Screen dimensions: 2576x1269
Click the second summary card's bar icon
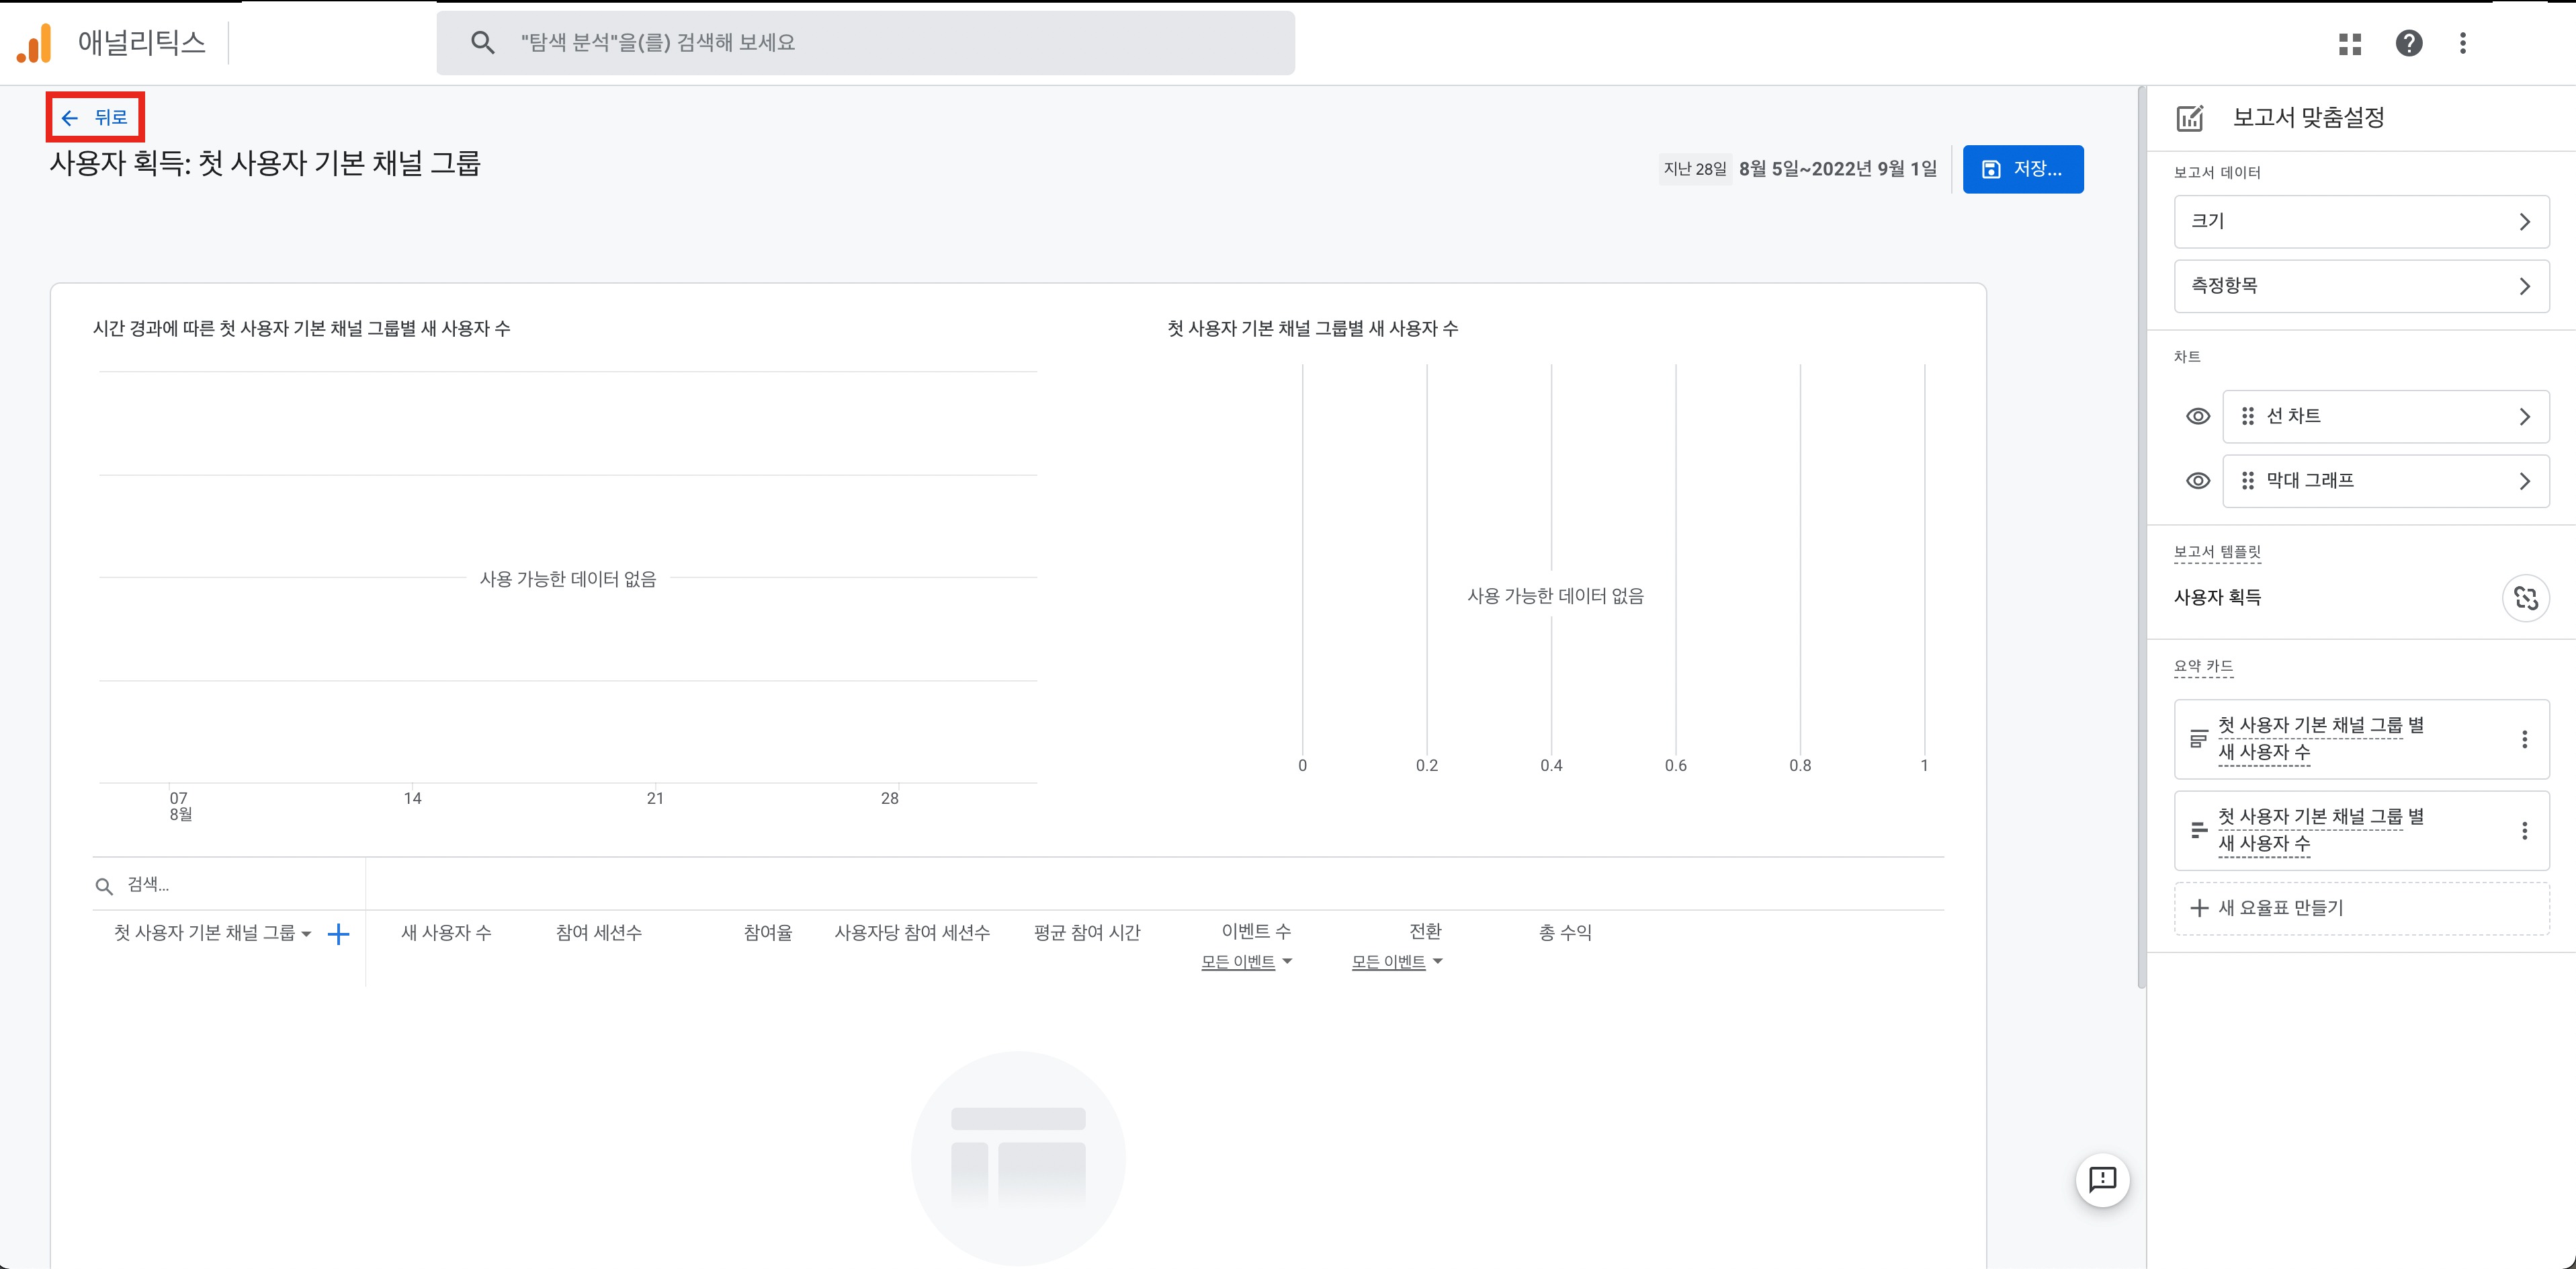2198,830
